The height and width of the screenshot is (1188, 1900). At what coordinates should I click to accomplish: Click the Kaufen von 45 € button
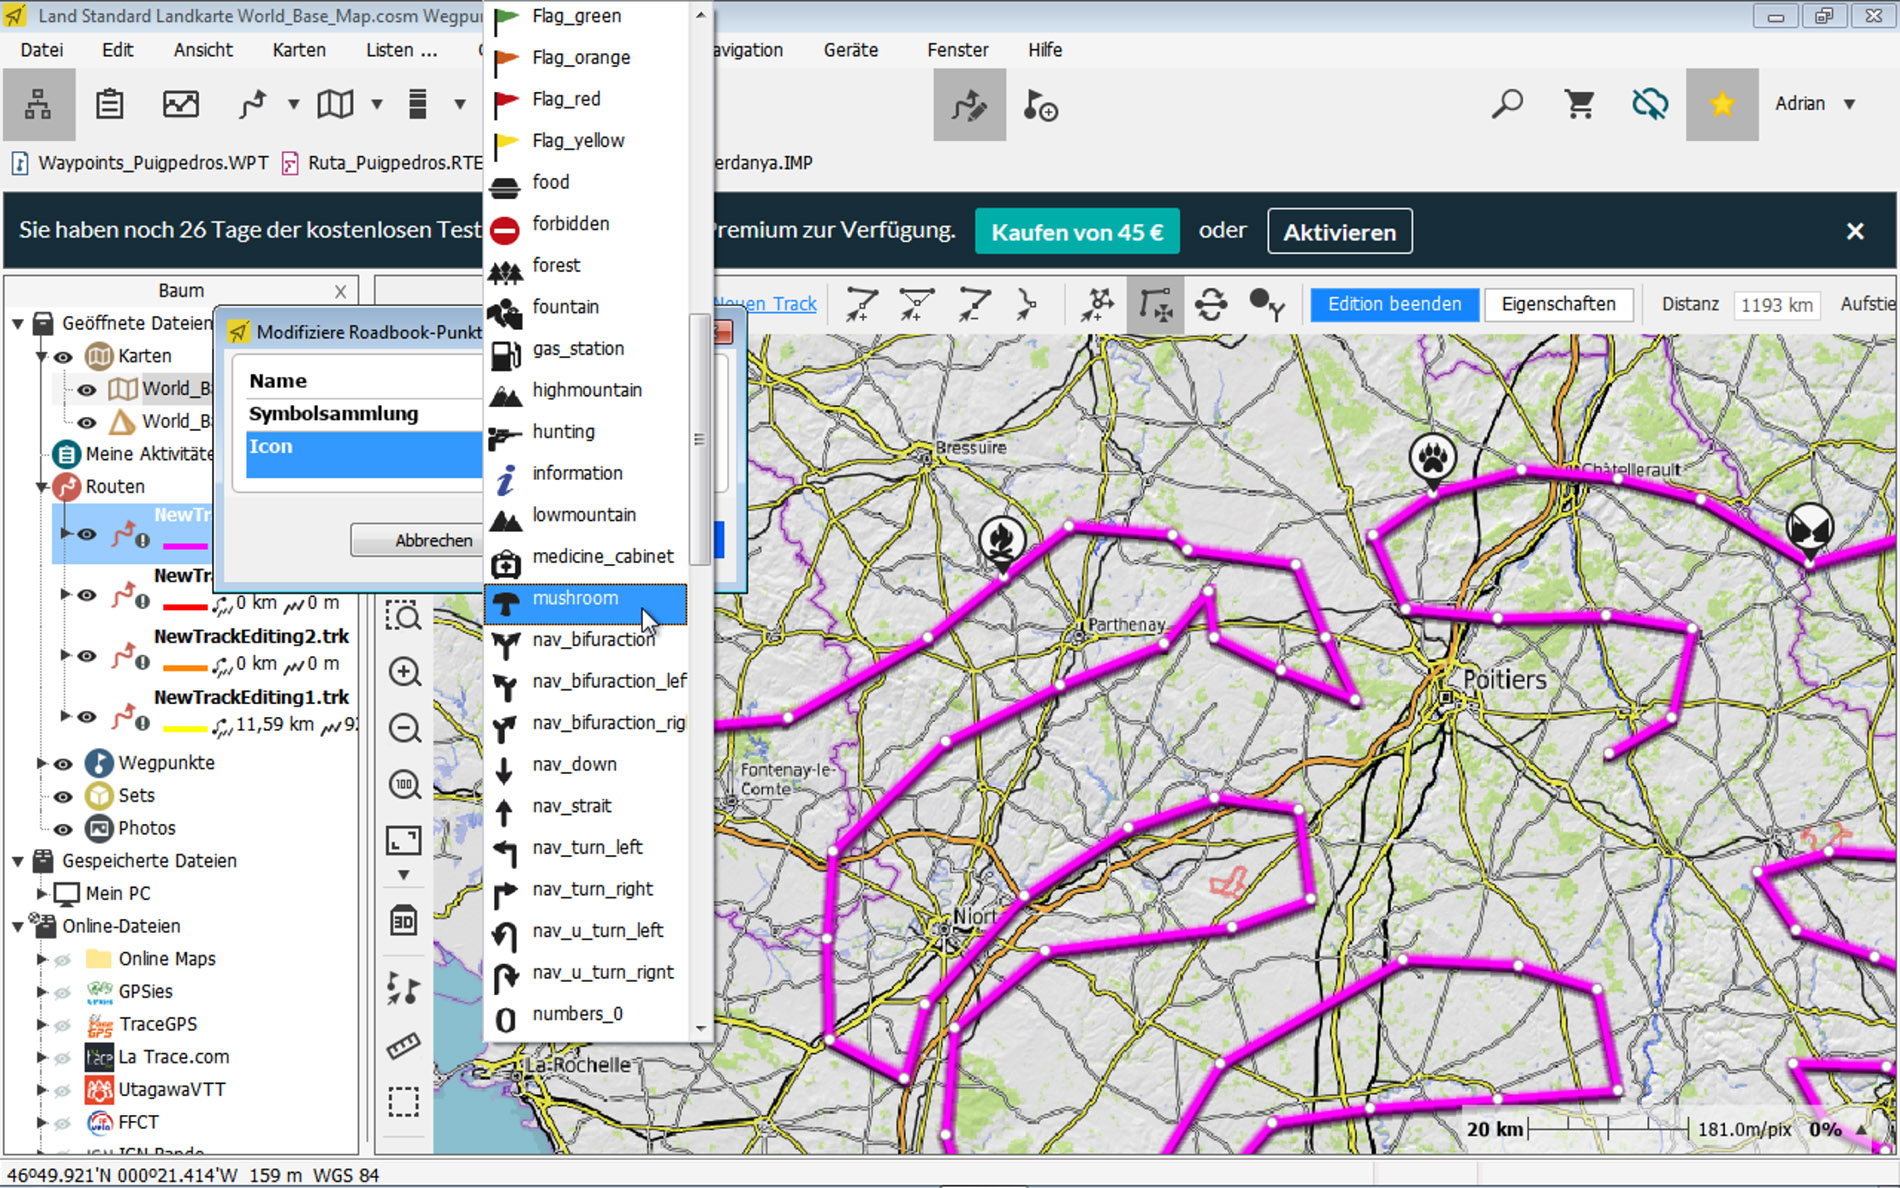pyautogui.click(x=1077, y=232)
